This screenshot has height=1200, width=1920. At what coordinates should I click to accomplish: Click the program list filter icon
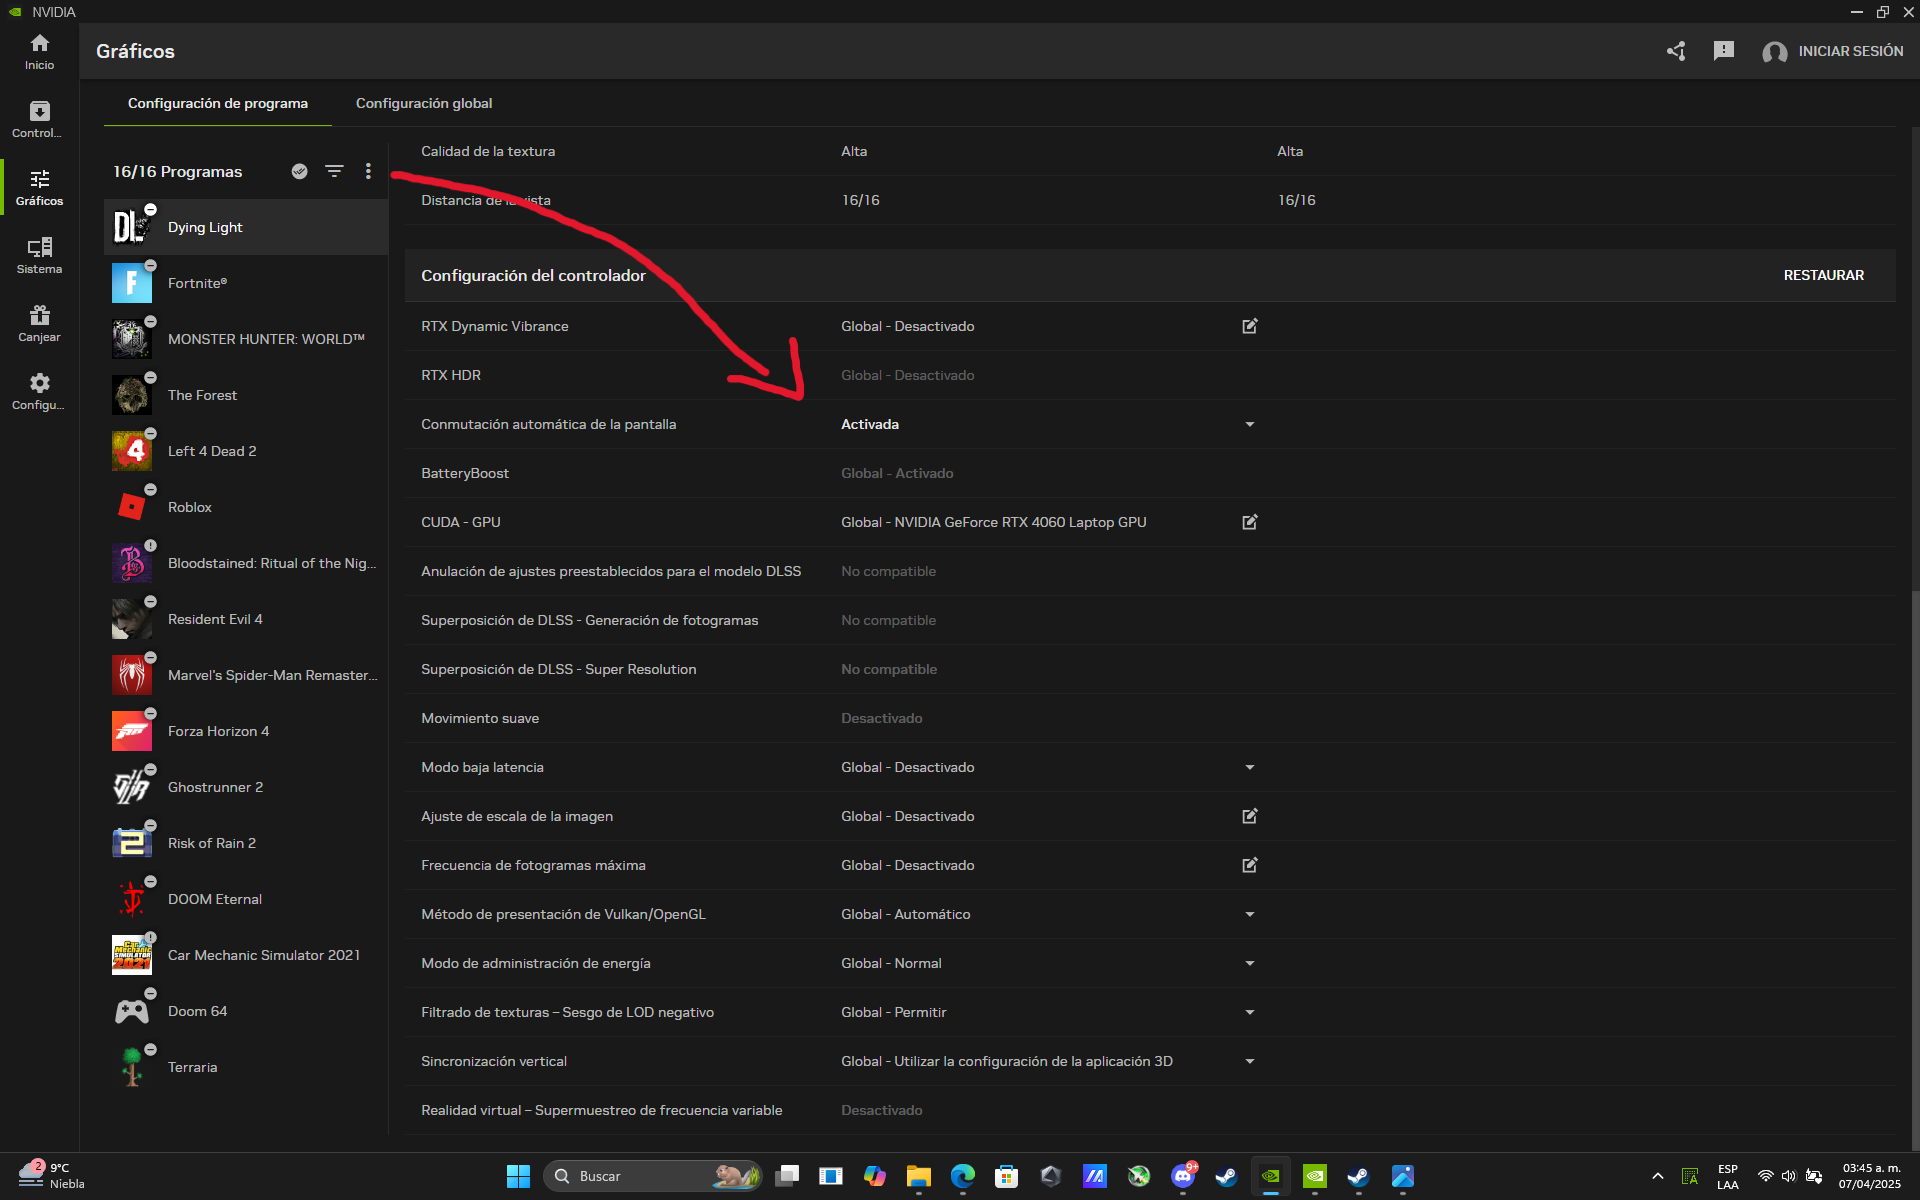point(334,171)
